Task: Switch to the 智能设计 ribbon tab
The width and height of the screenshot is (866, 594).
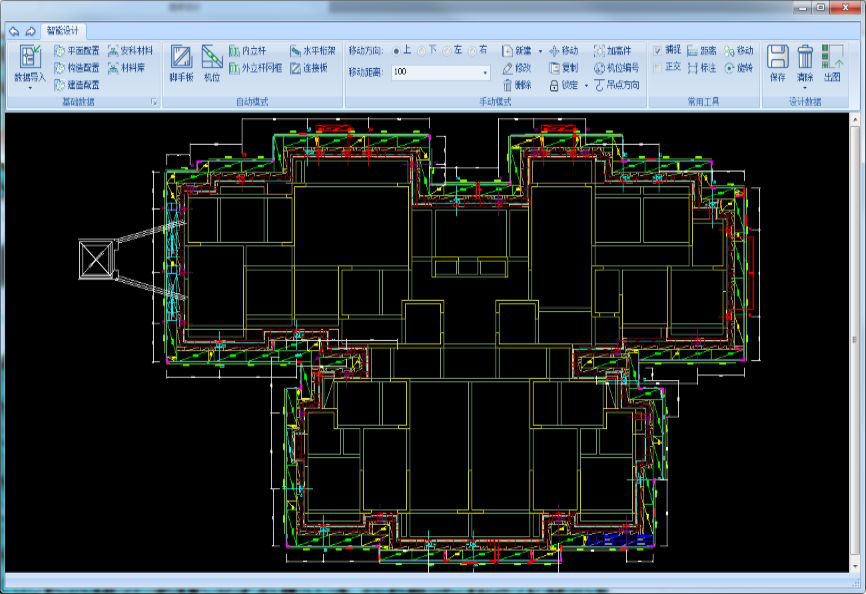Action: (62, 30)
